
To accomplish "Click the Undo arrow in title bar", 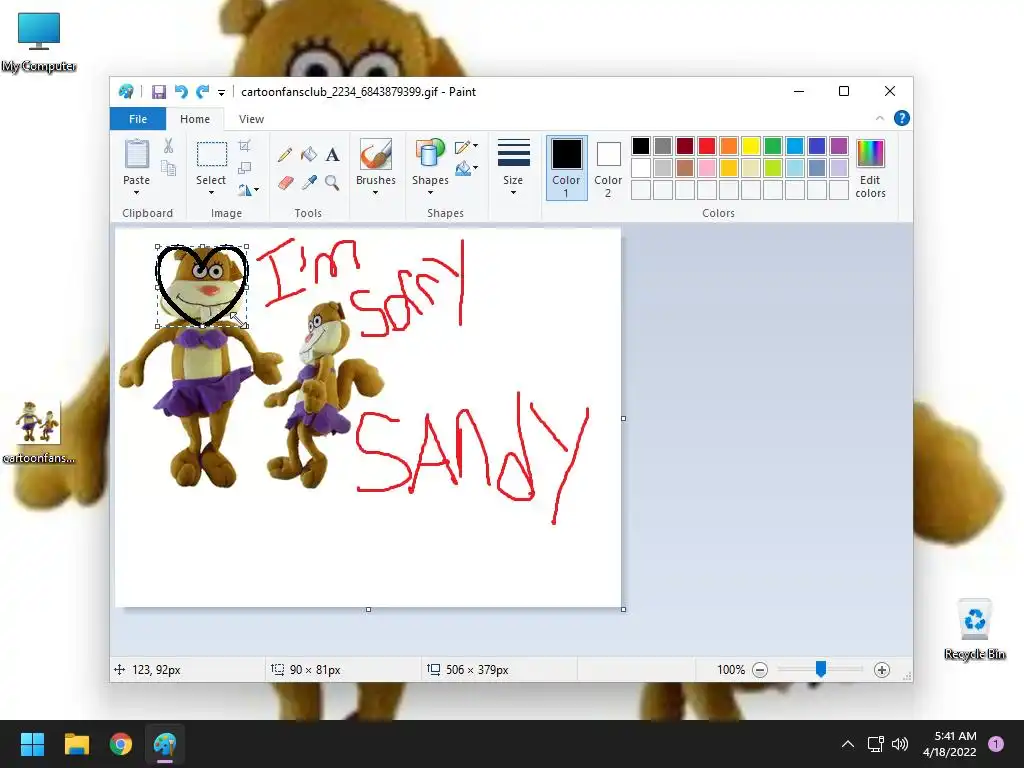I will [x=181, y=92].
